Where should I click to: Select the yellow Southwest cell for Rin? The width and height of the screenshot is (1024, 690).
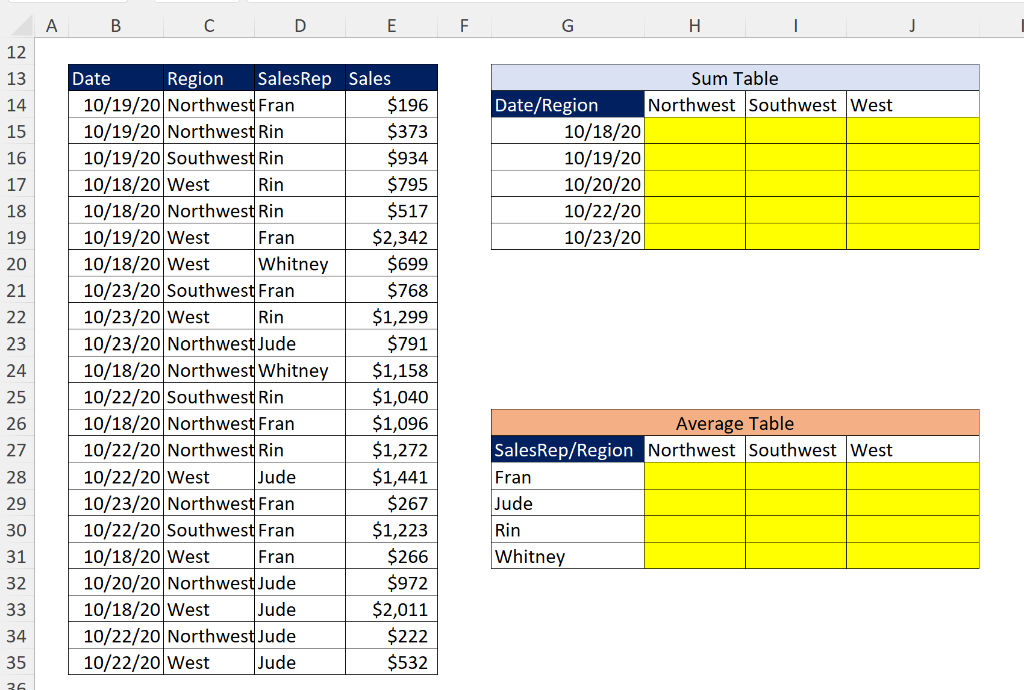pyautogui.click(x=795, y=530)
